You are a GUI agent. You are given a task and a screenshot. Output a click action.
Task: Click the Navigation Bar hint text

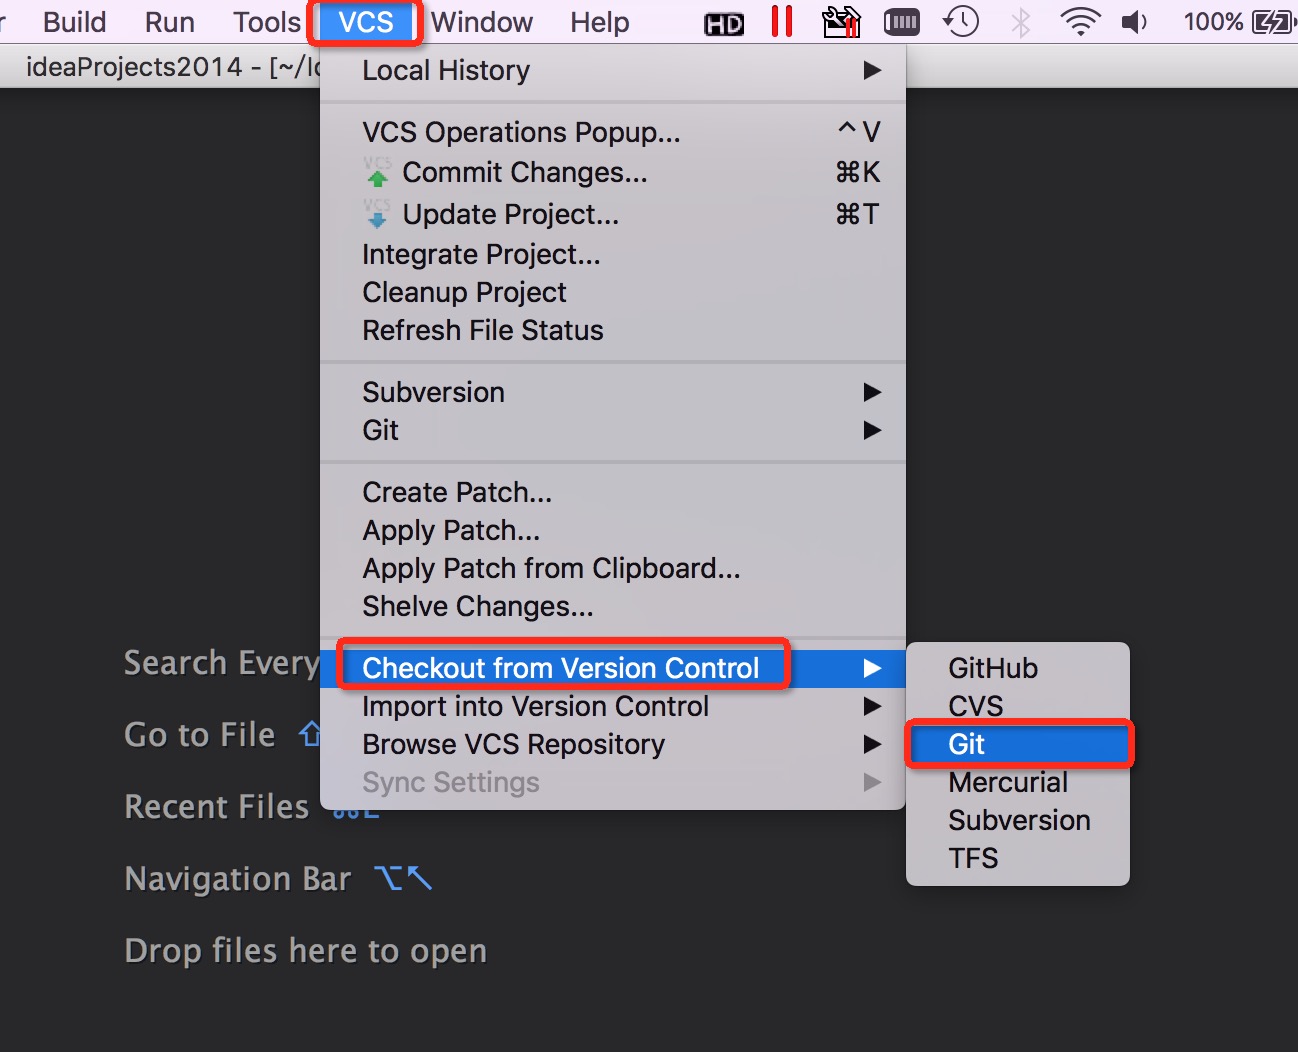tap(238, 879)
